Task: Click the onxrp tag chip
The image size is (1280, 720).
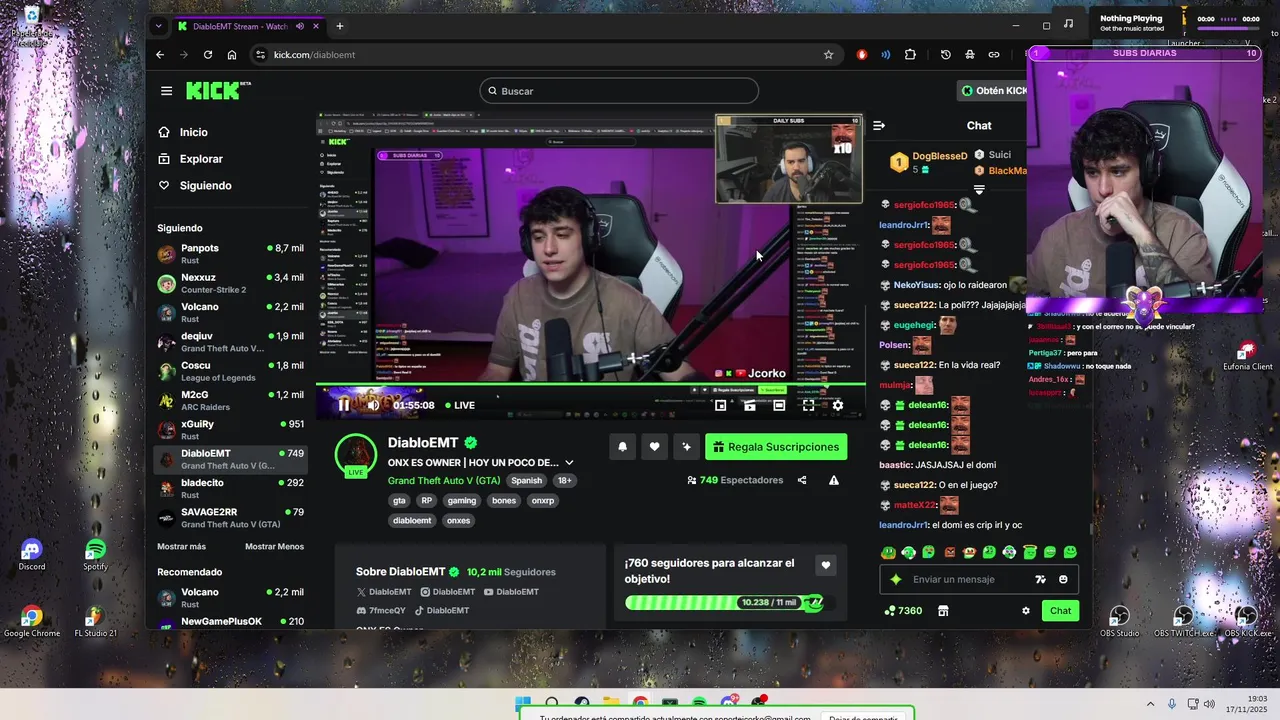Action: 543,501
